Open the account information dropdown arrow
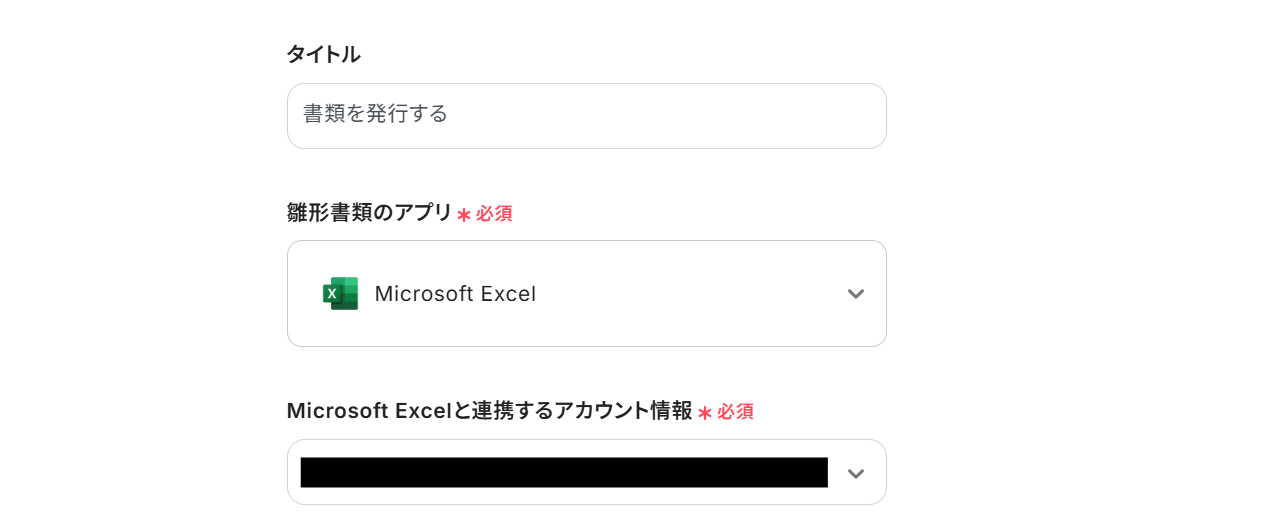1287x525 pixels. 855,473
